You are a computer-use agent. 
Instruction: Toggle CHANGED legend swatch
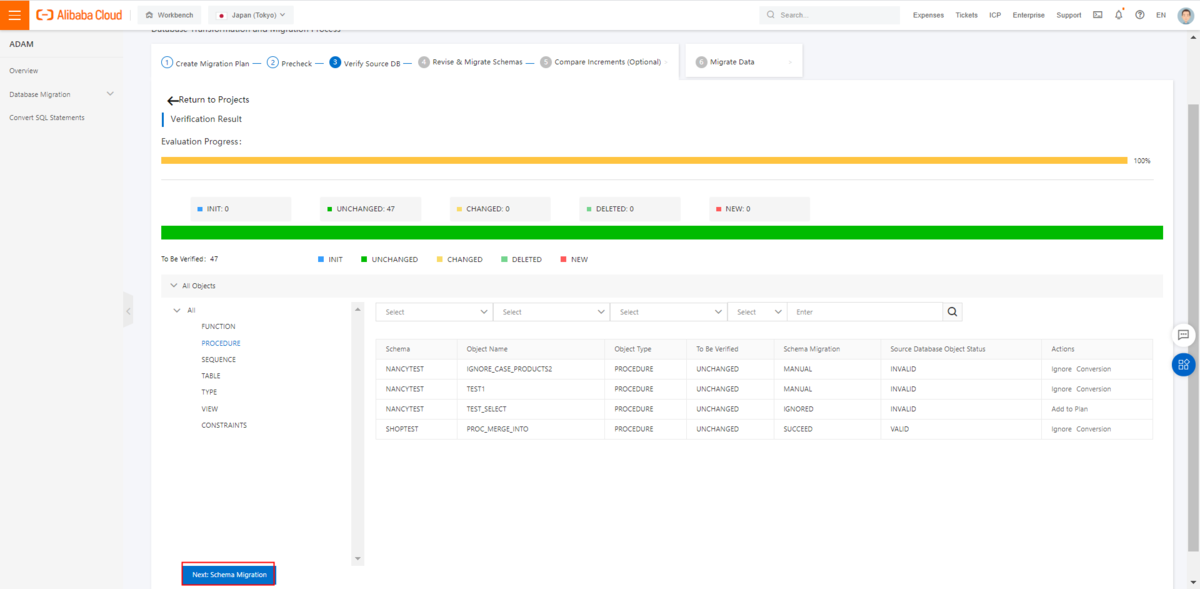point(439,259)
